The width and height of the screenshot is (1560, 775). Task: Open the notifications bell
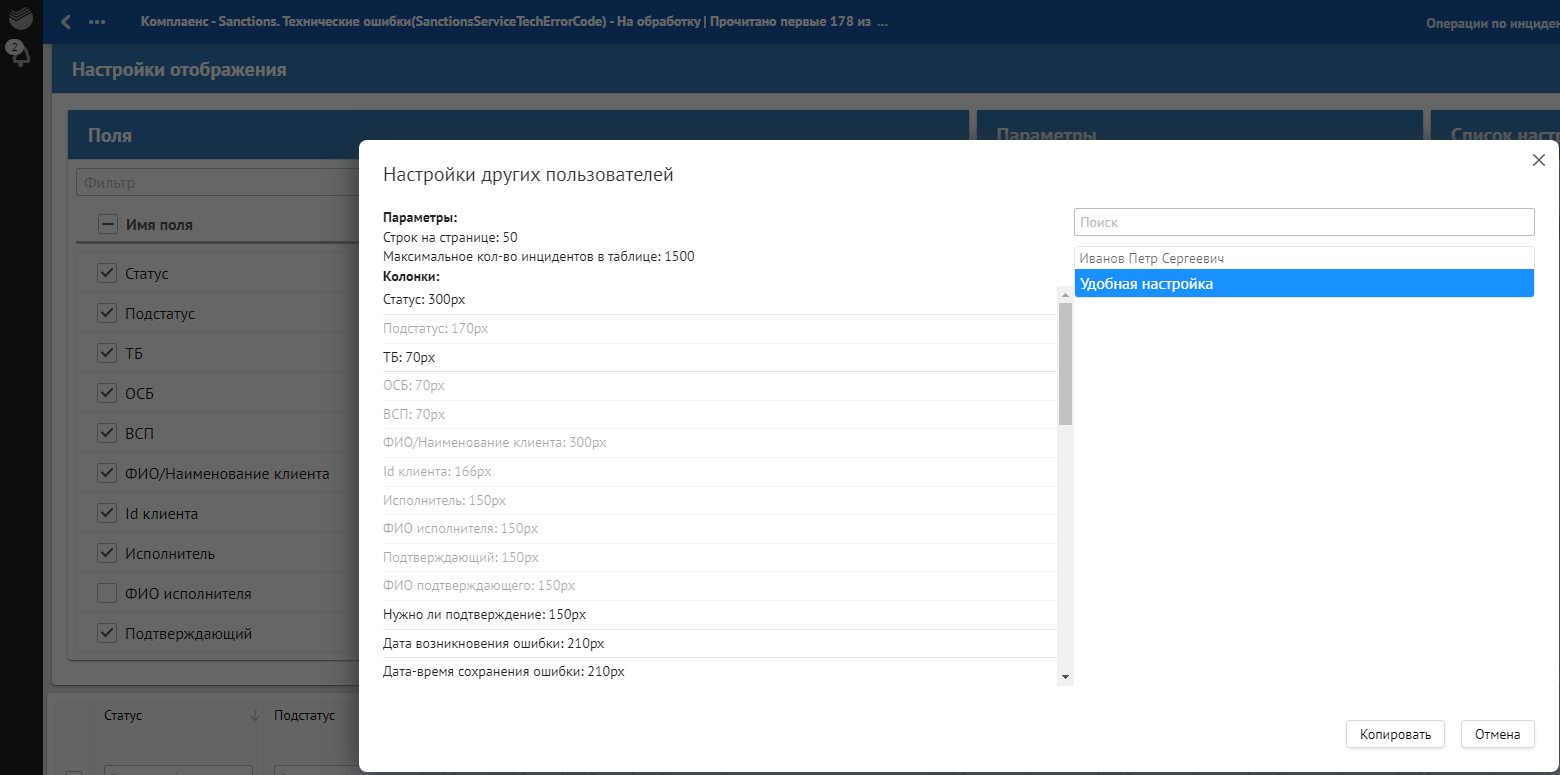18,53
